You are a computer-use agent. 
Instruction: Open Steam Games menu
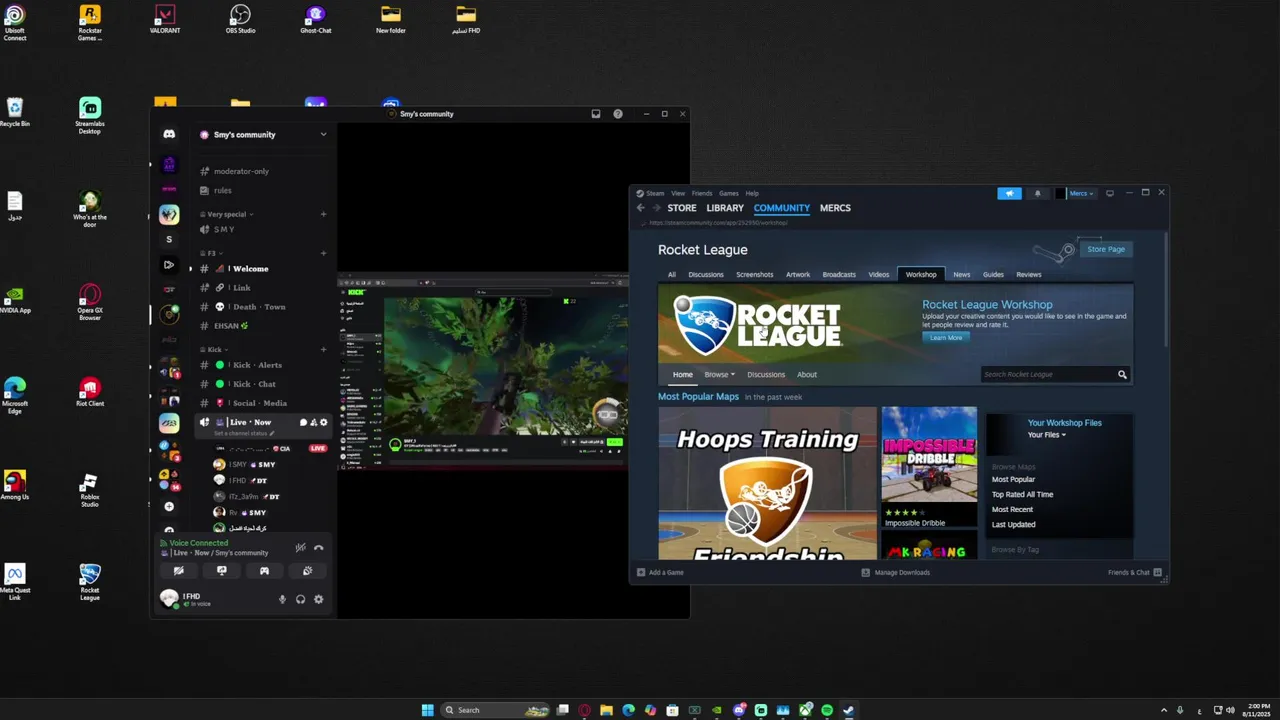point(729,193)
